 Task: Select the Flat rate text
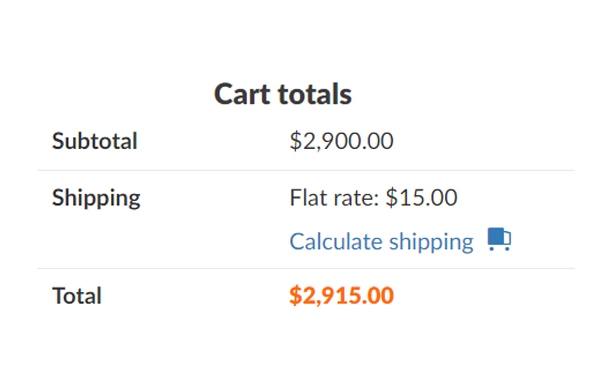coord(334,197)
